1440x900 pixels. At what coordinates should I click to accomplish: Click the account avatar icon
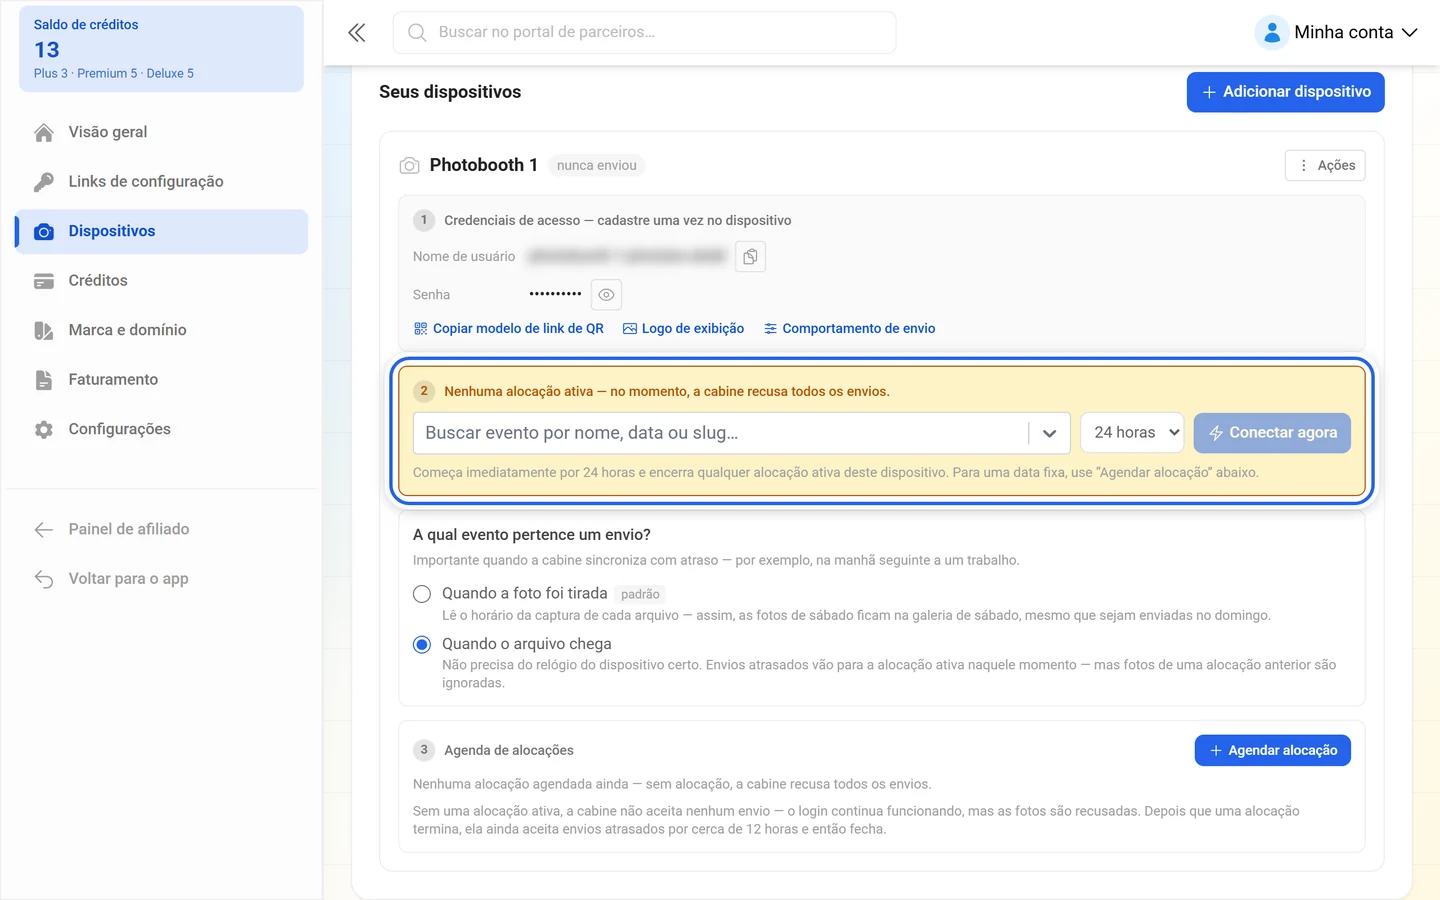pyautogui.click(x=1271, y=32)
